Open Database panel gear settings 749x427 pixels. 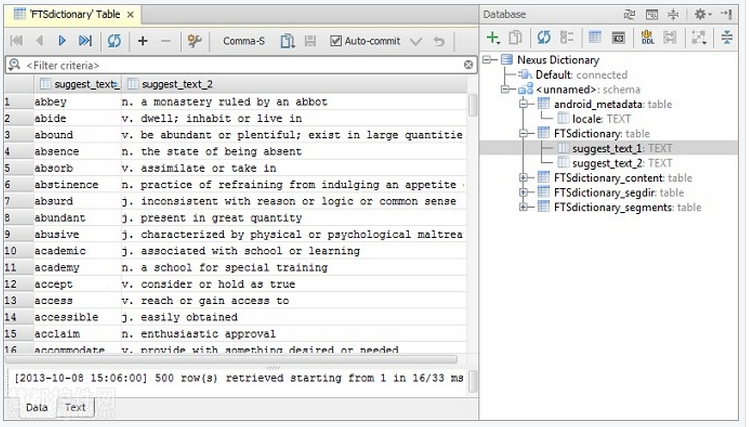(x=702, y=14)
